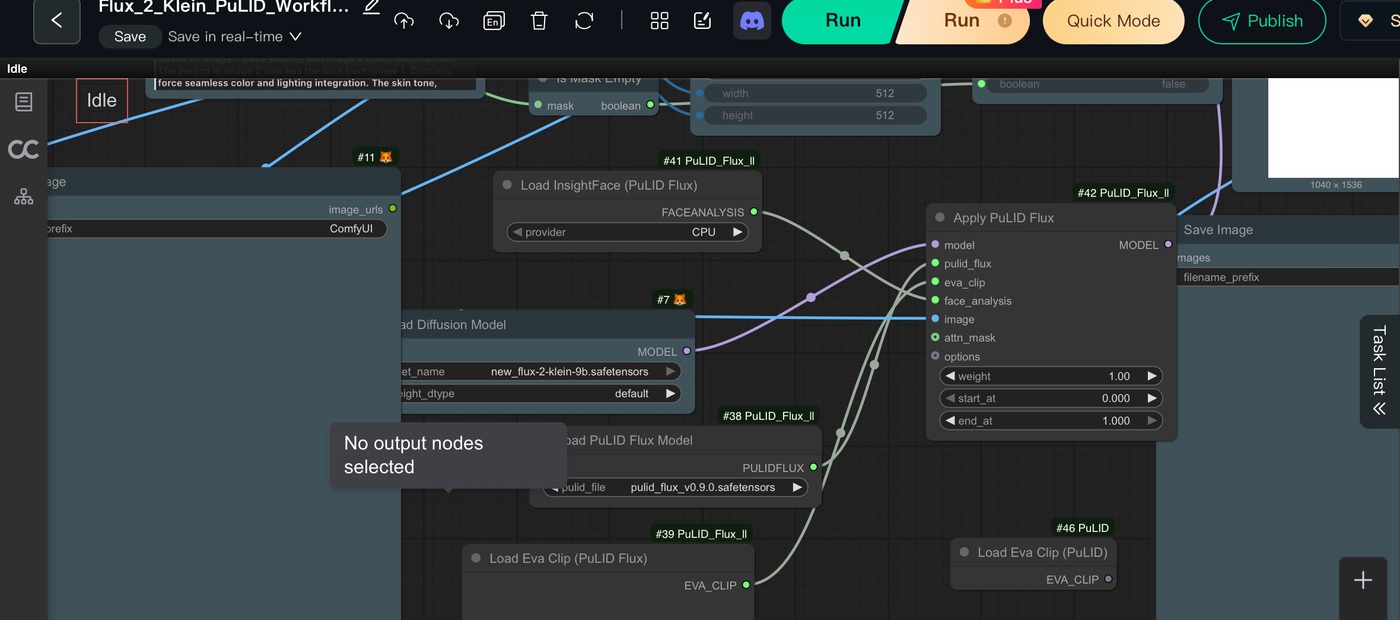This screenshot has height=620, width=1400.
Task: Increase the start_at value
Action: [x=1152, y=398]
